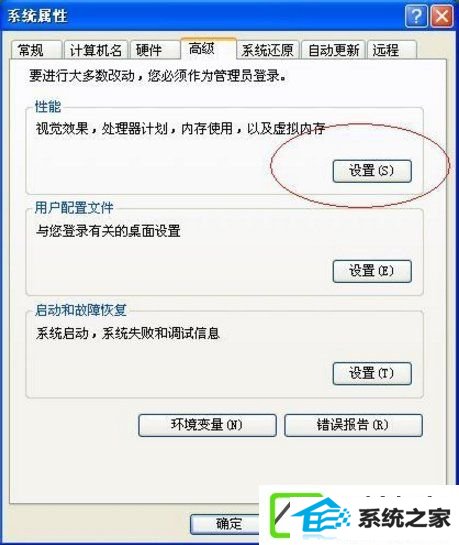
Task: Open the 自动更新 tab
Action: pos(333,50)
